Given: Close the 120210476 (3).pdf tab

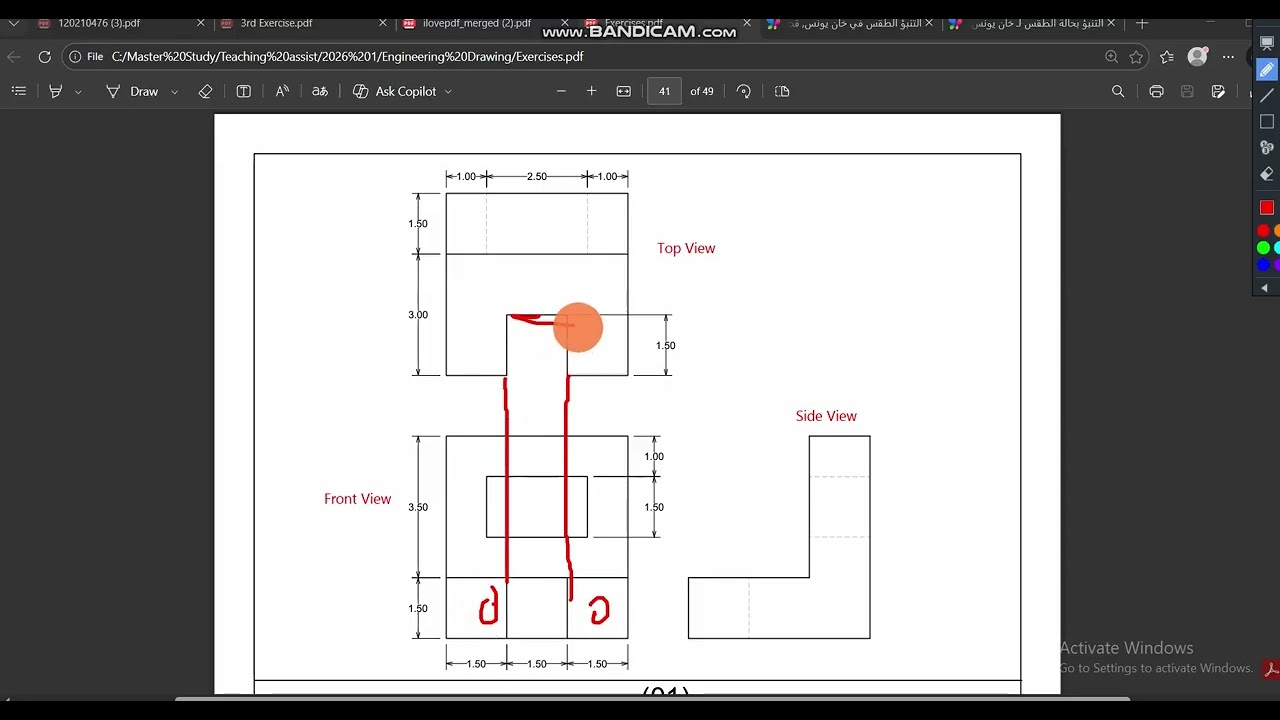Looking at the screenshot, I should 200,23.
